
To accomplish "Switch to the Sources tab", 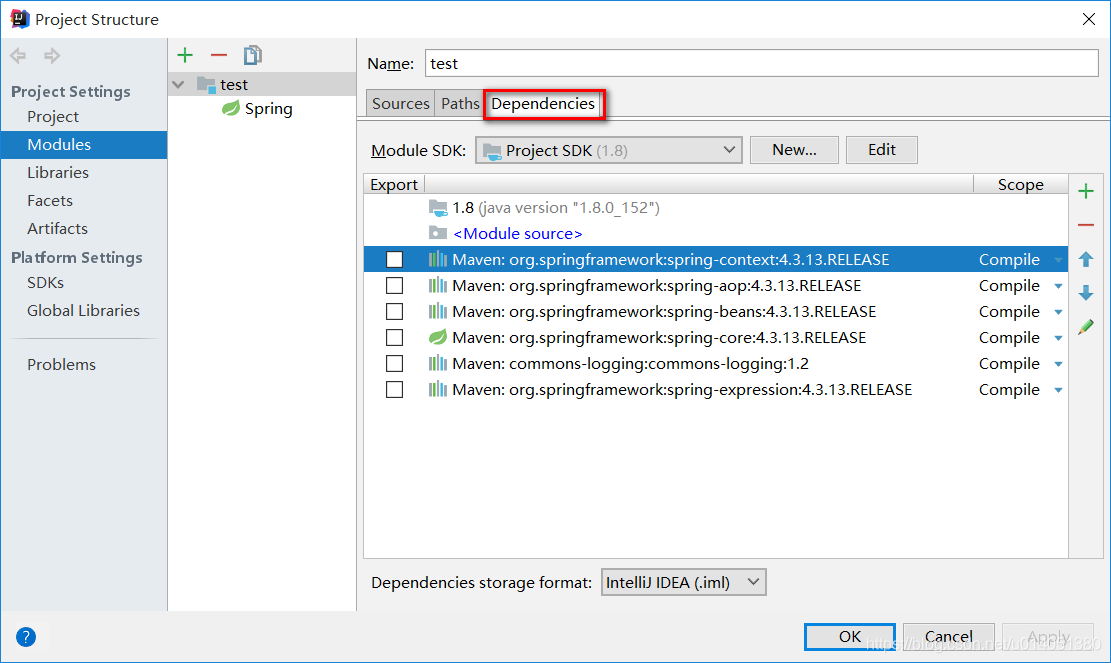I will pyautogui.click(x=400, y=103).
